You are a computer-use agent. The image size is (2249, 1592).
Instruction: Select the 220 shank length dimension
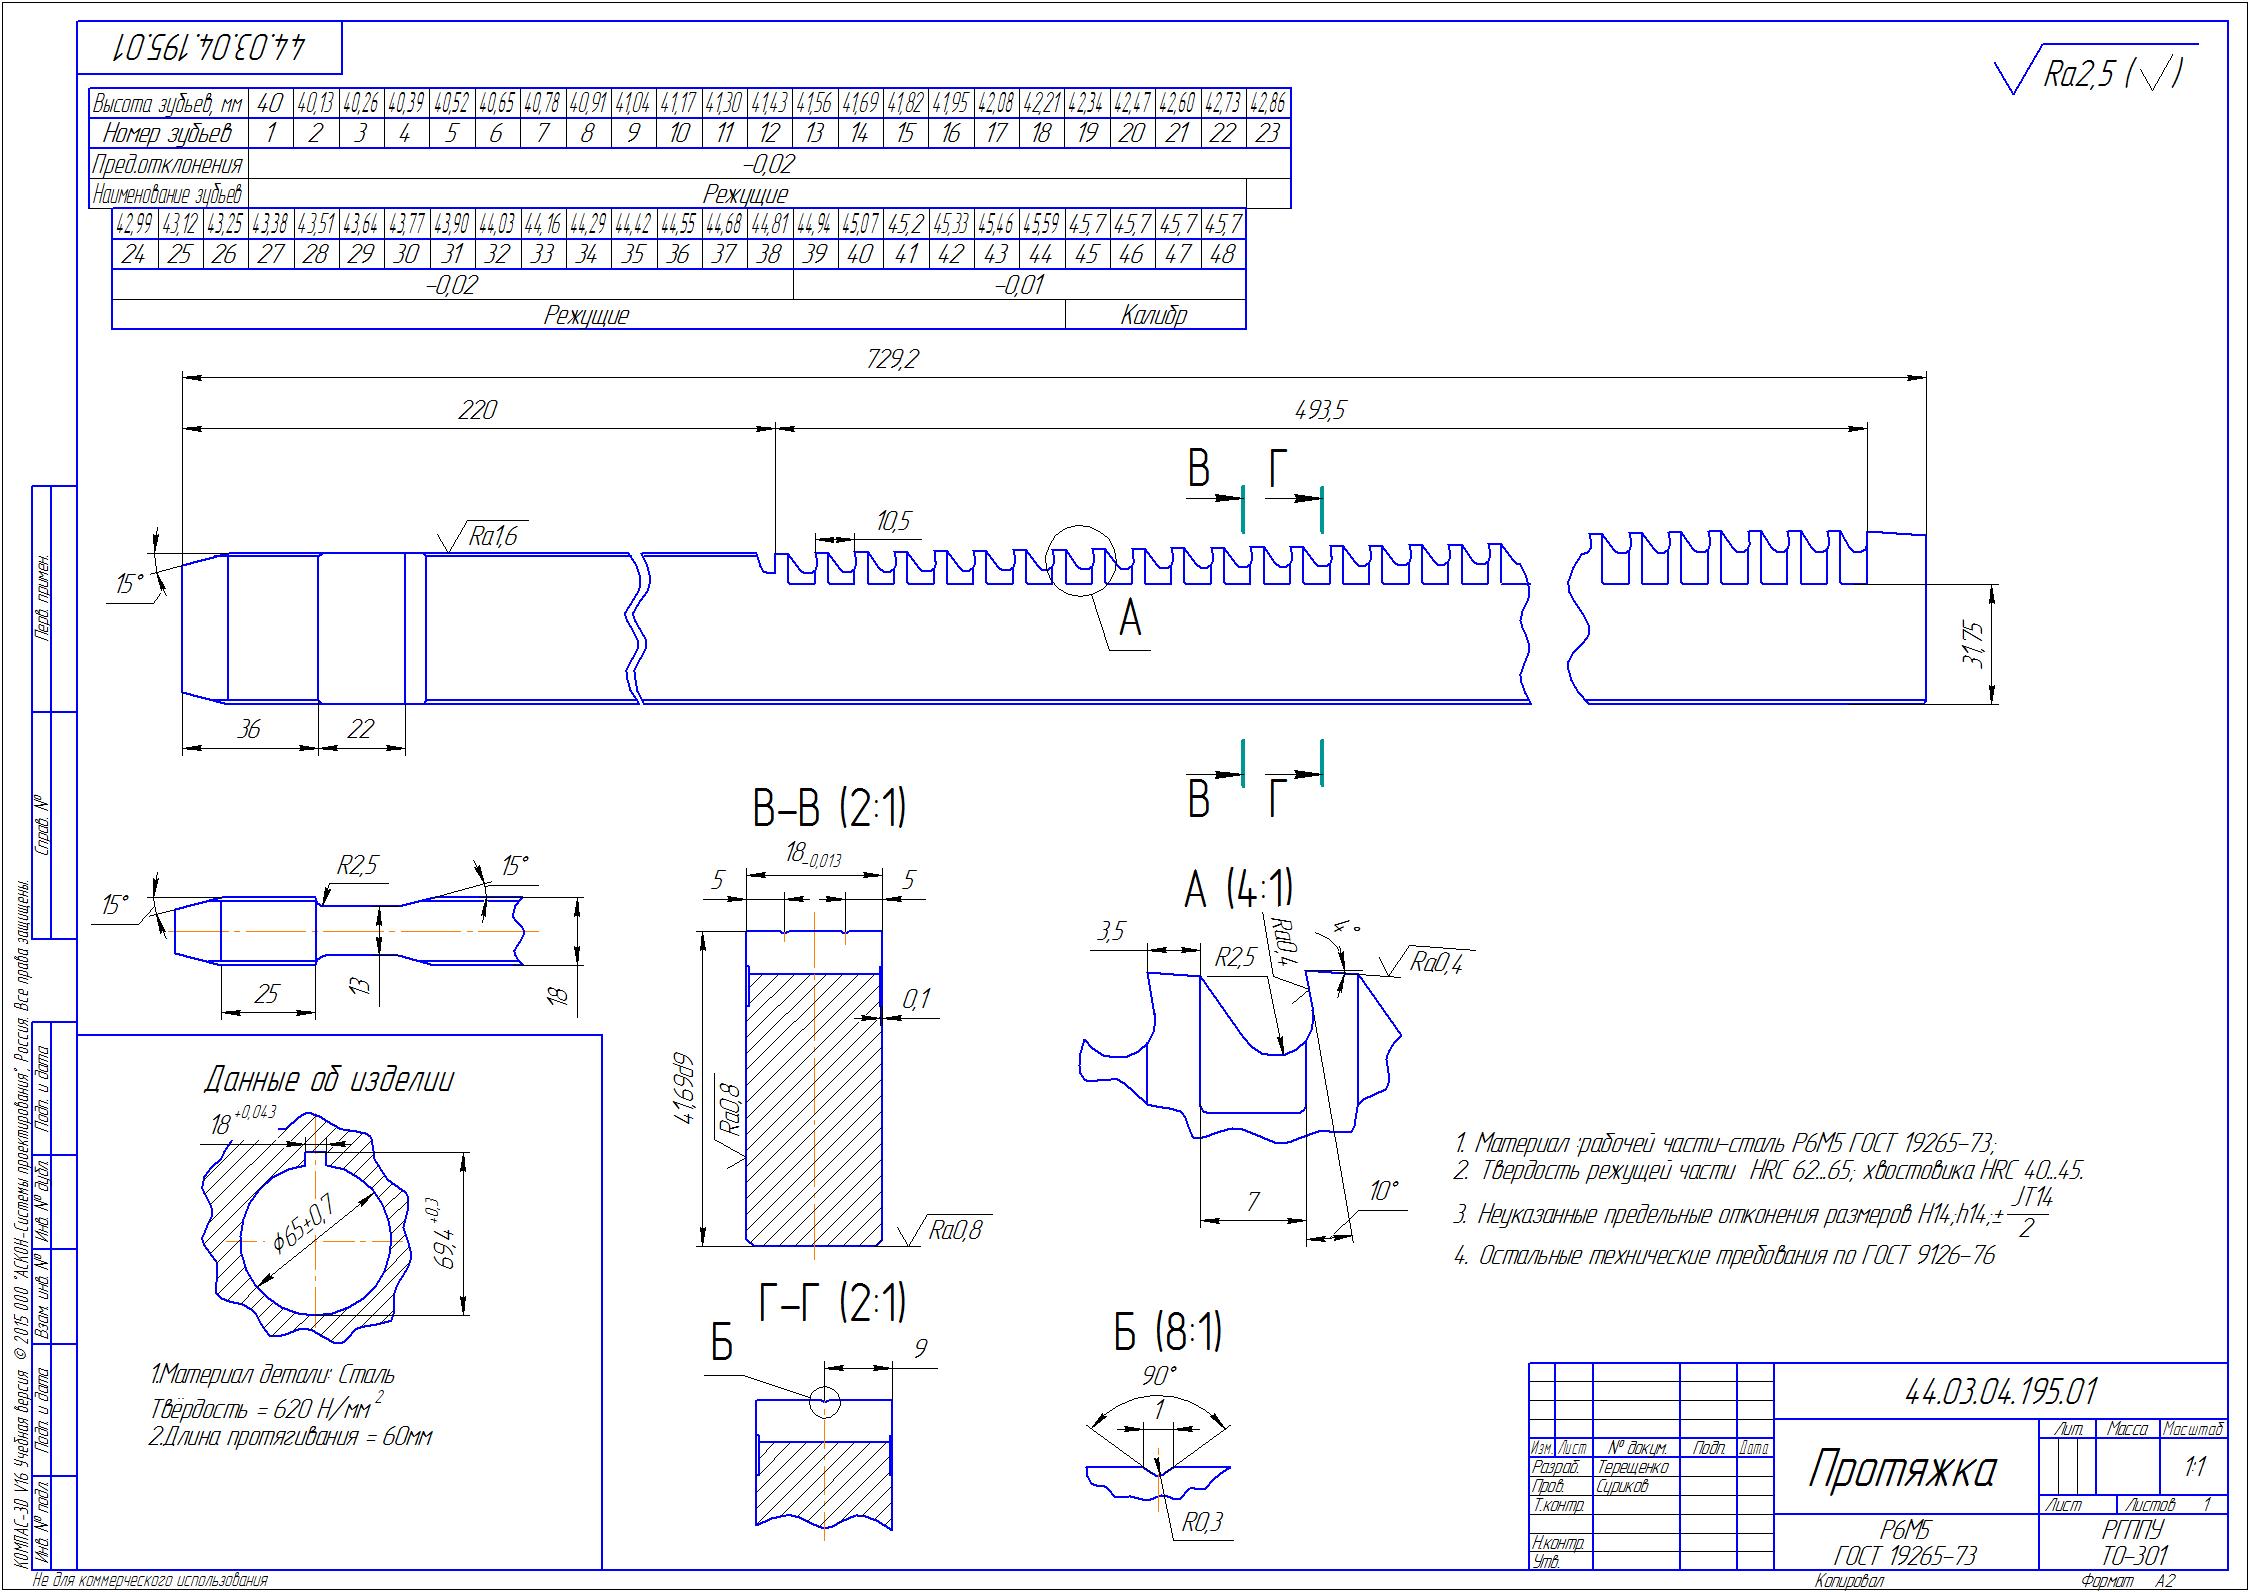[477, 410]
